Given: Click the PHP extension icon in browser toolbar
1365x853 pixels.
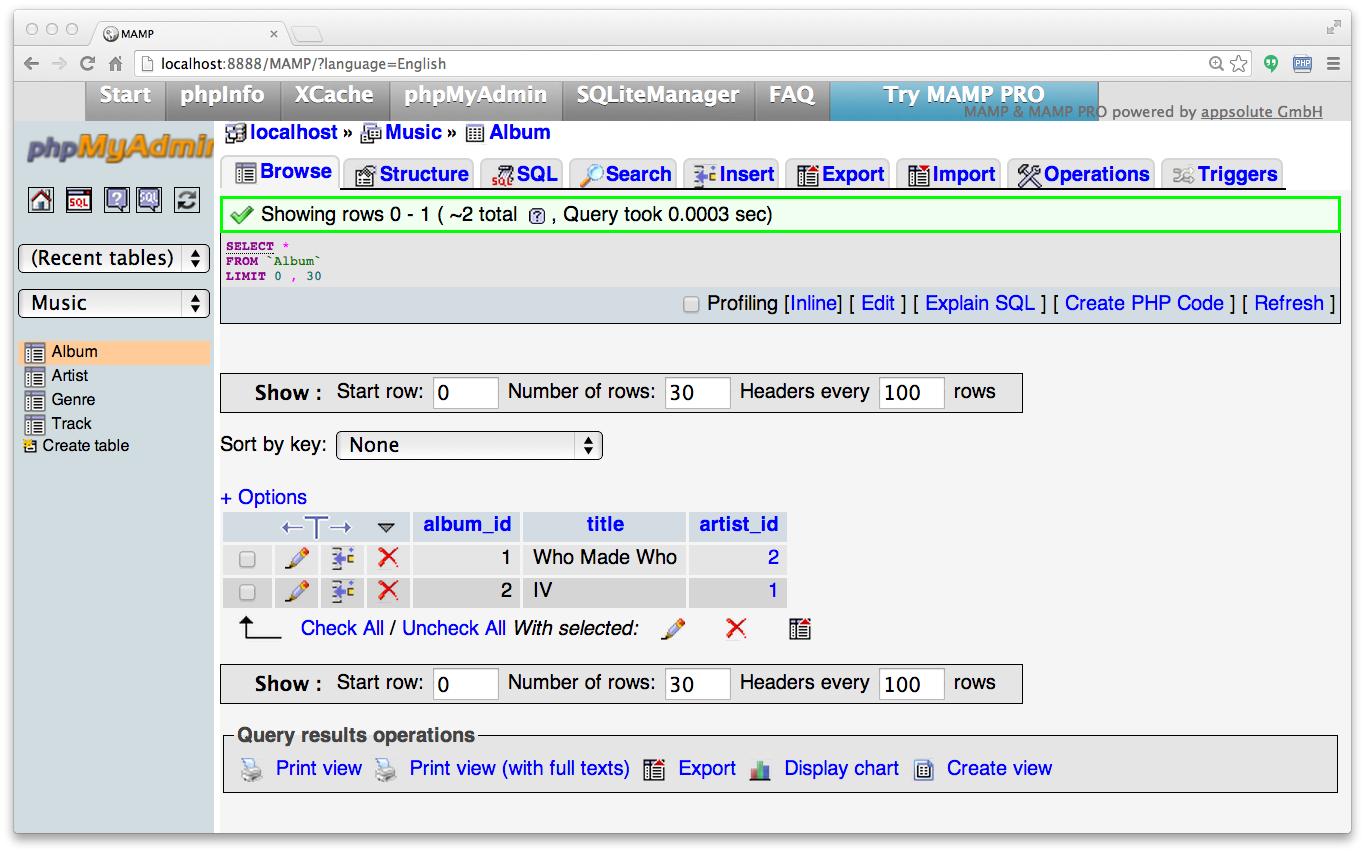Looking at the screenshot, I should pyautogui.click(x=1302, y=63).
